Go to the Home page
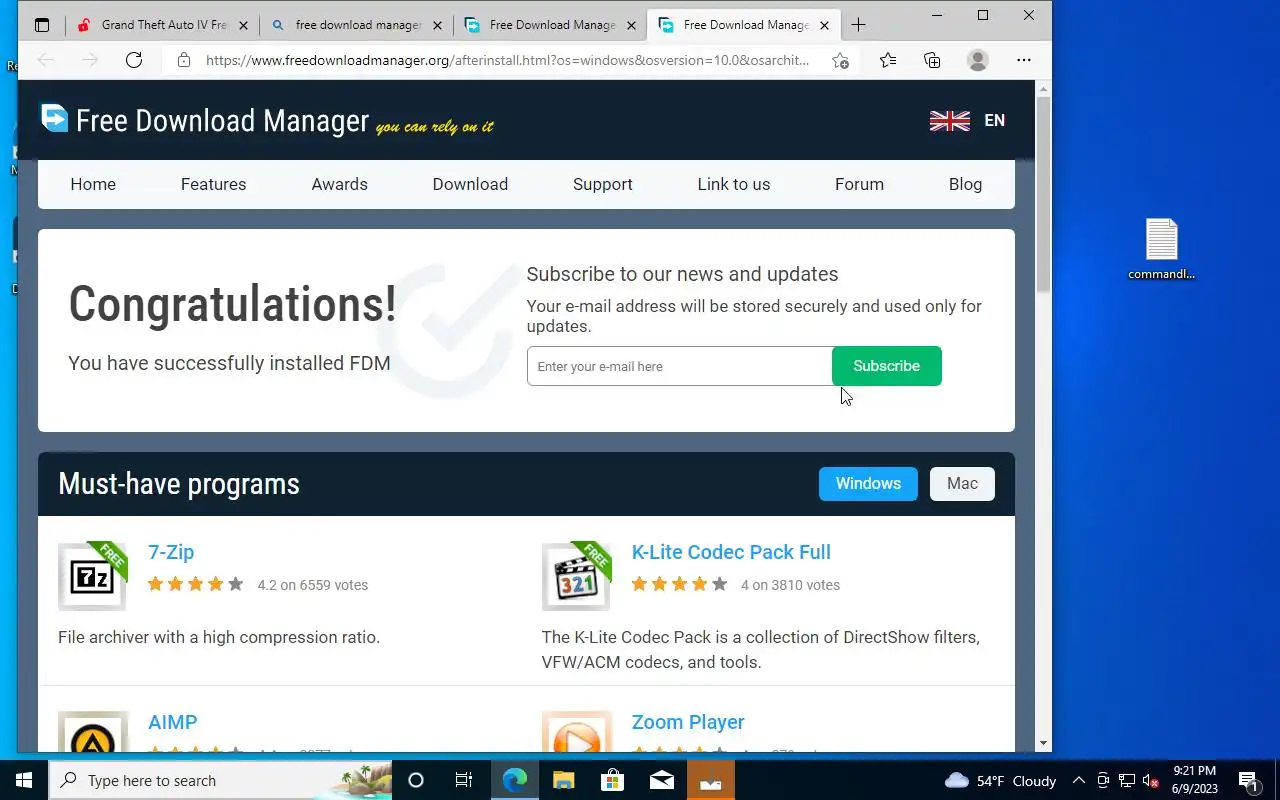1280x800 pixels. pyautogui.click(x=93, y=184)
